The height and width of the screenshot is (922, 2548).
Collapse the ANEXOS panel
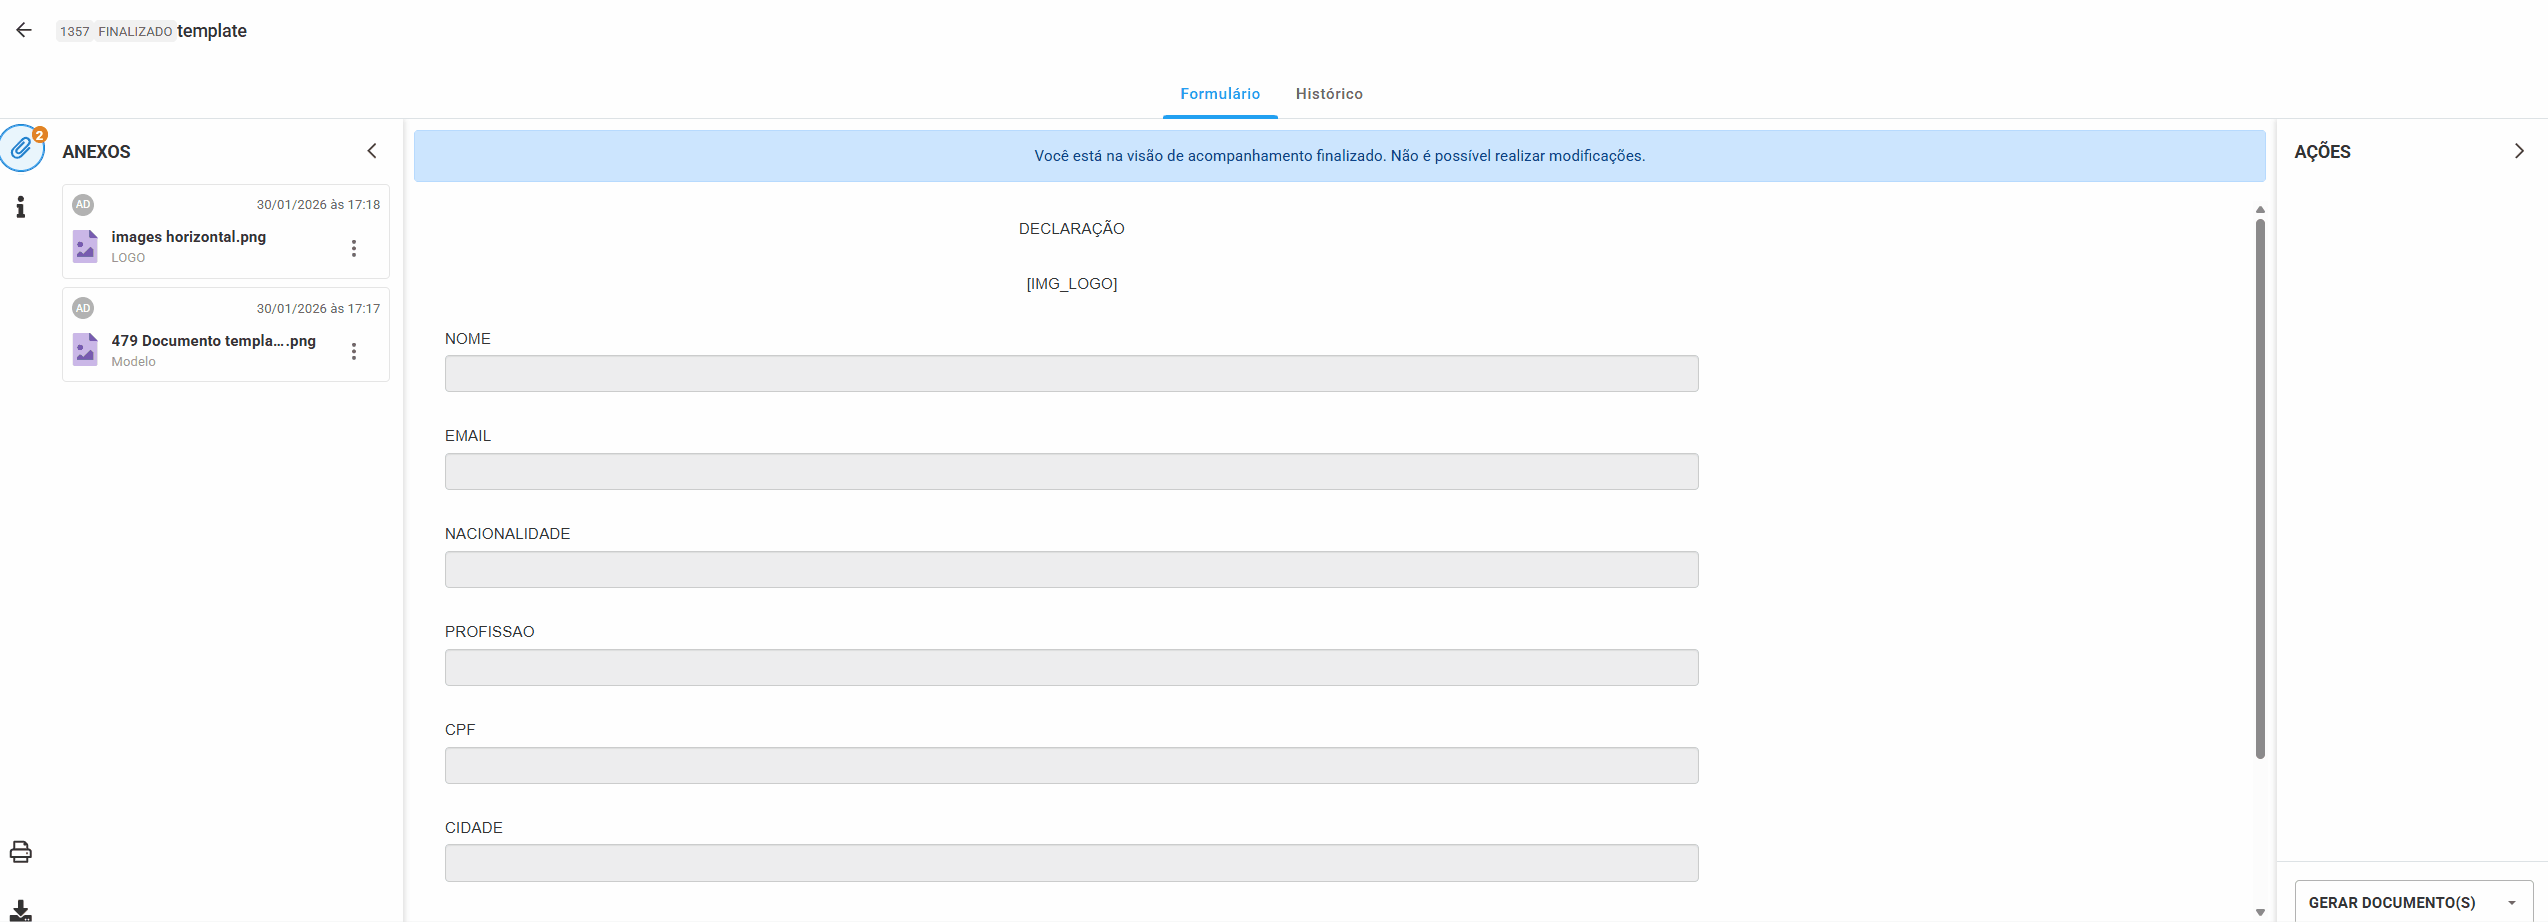tap(372, 151)
